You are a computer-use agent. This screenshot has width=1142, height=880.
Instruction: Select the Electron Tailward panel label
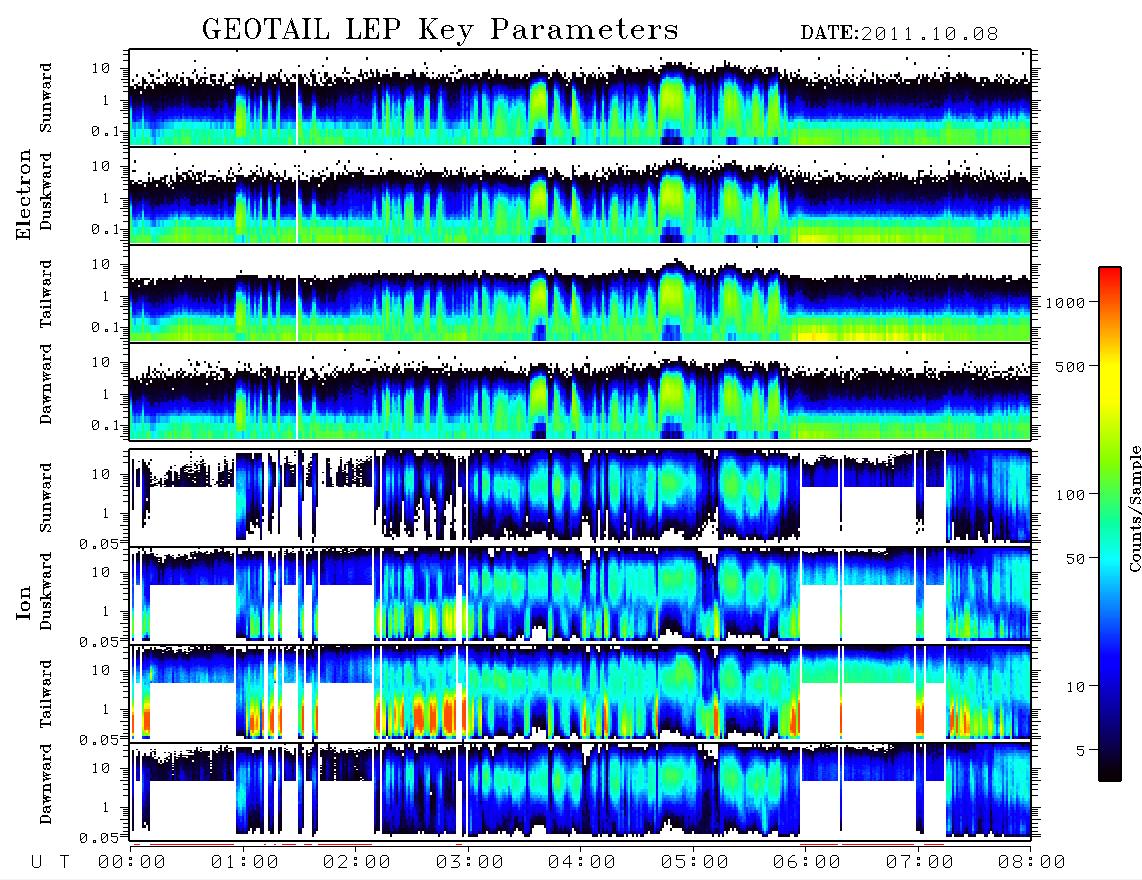point(46,294)
